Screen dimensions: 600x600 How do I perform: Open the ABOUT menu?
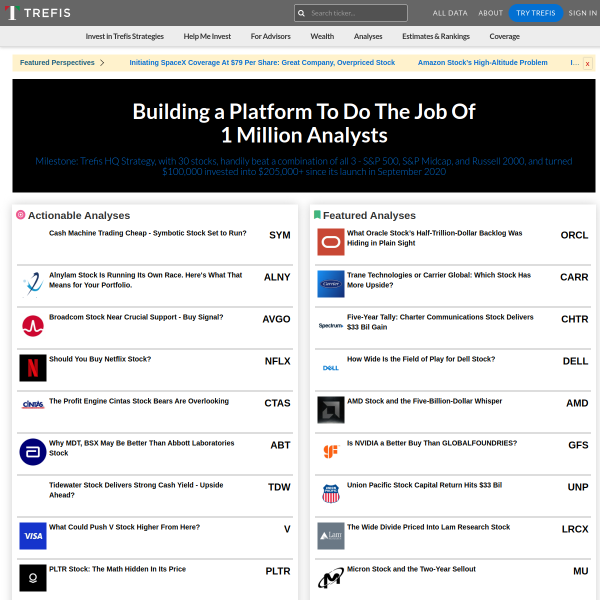pos(490,13)
